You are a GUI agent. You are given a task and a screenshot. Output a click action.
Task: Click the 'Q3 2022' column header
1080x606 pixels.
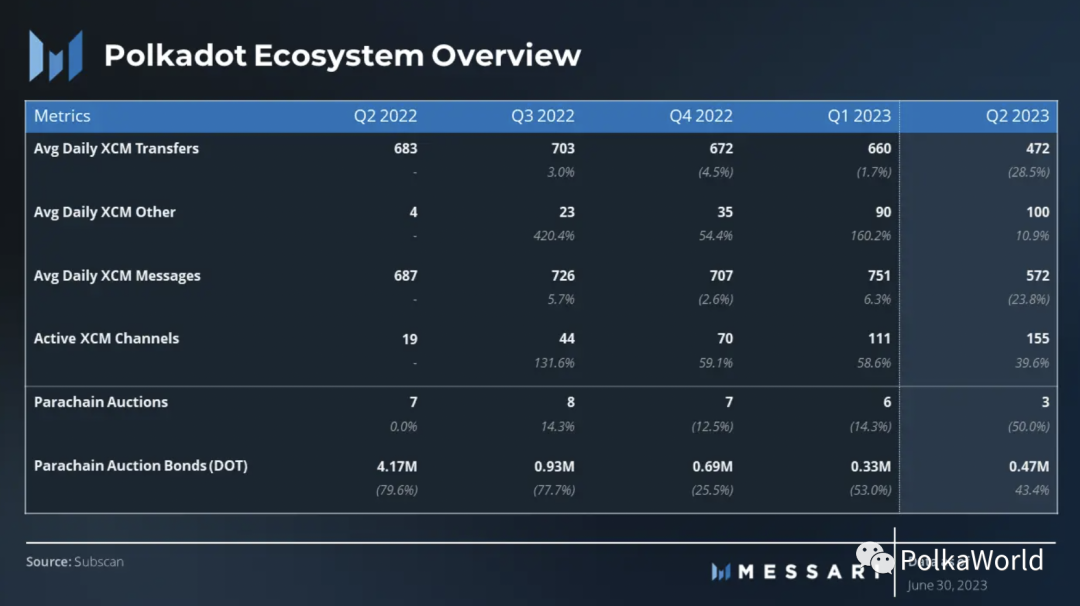coord(543,116)
